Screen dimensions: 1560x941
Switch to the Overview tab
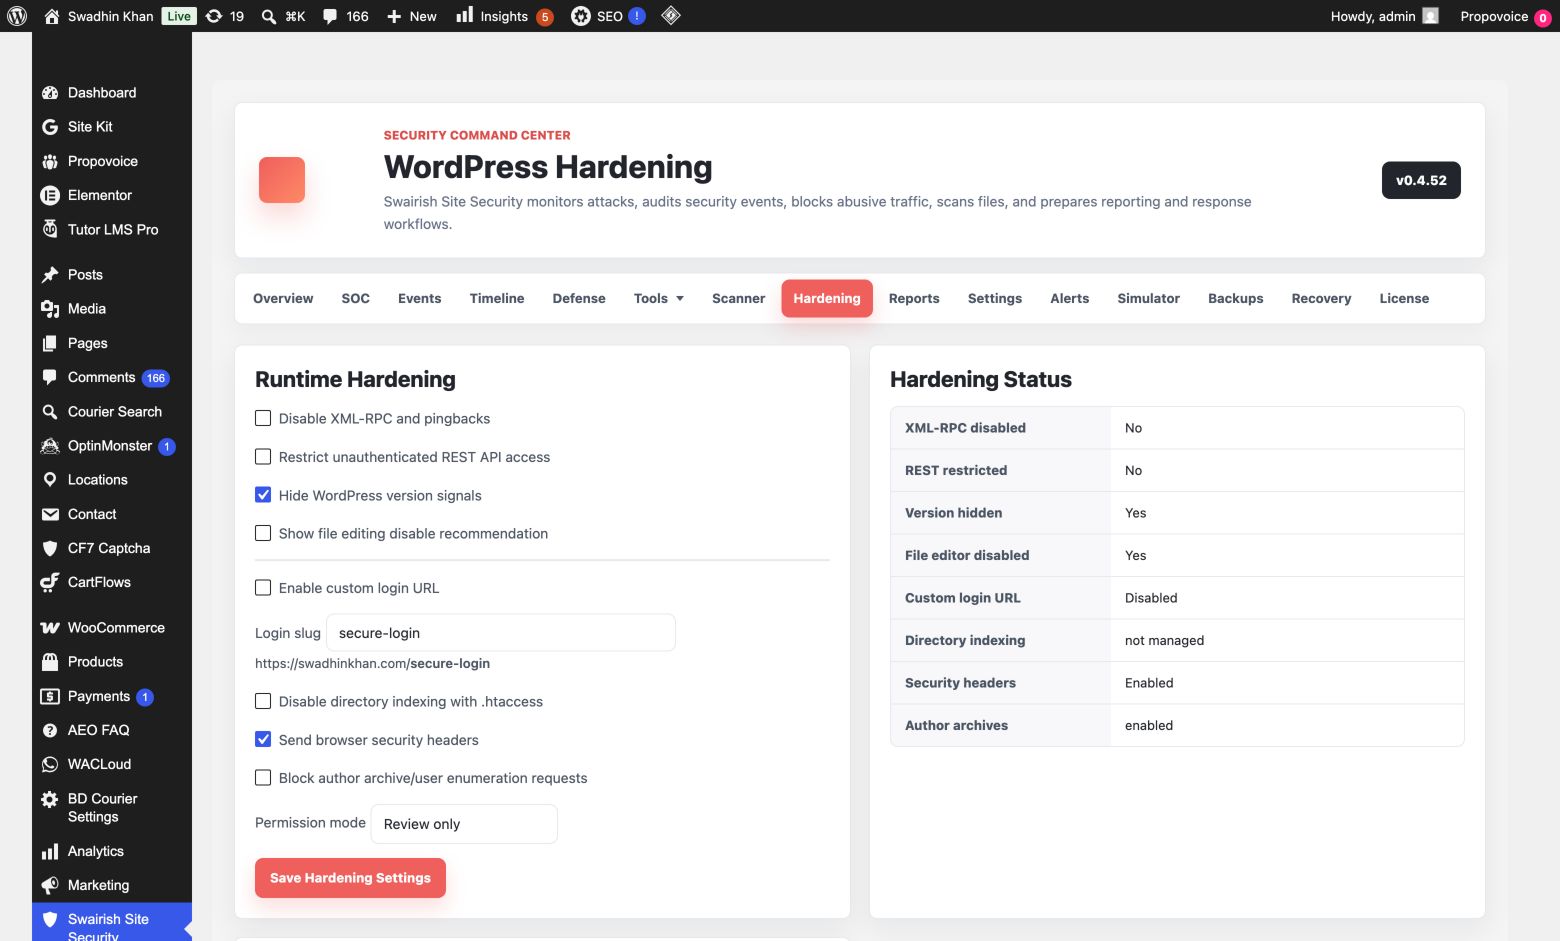[x=283, y=298]
